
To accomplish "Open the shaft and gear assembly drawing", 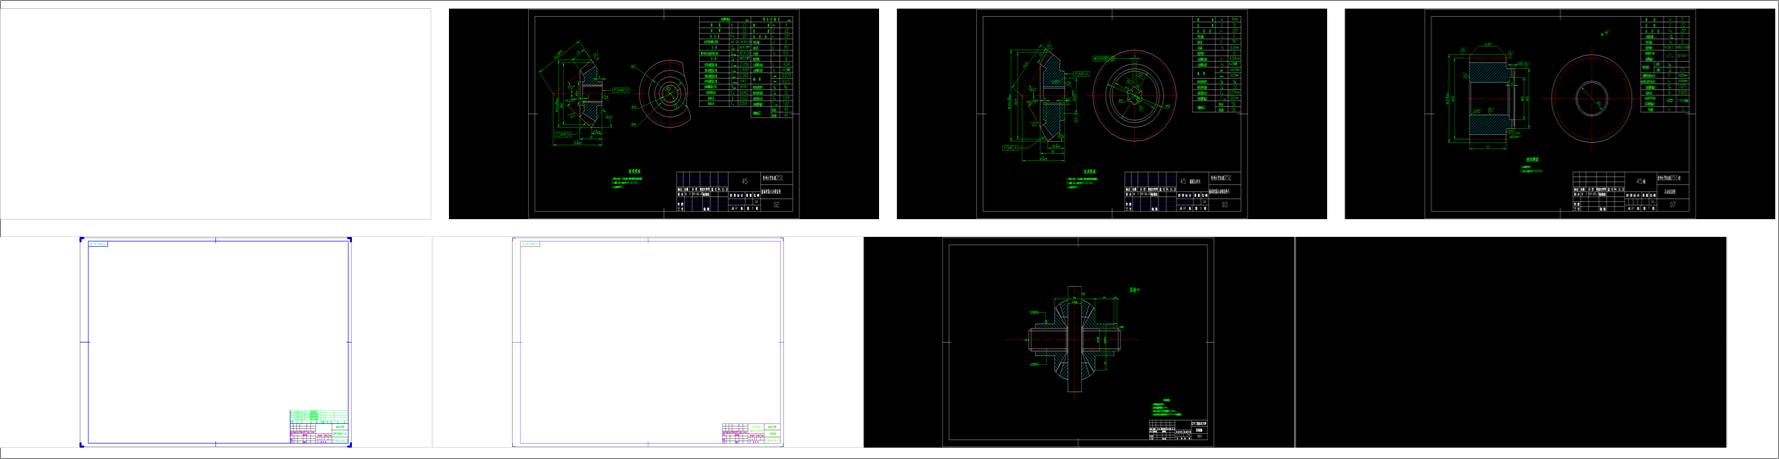I will pyautogui.click(x=1079, y=342).
